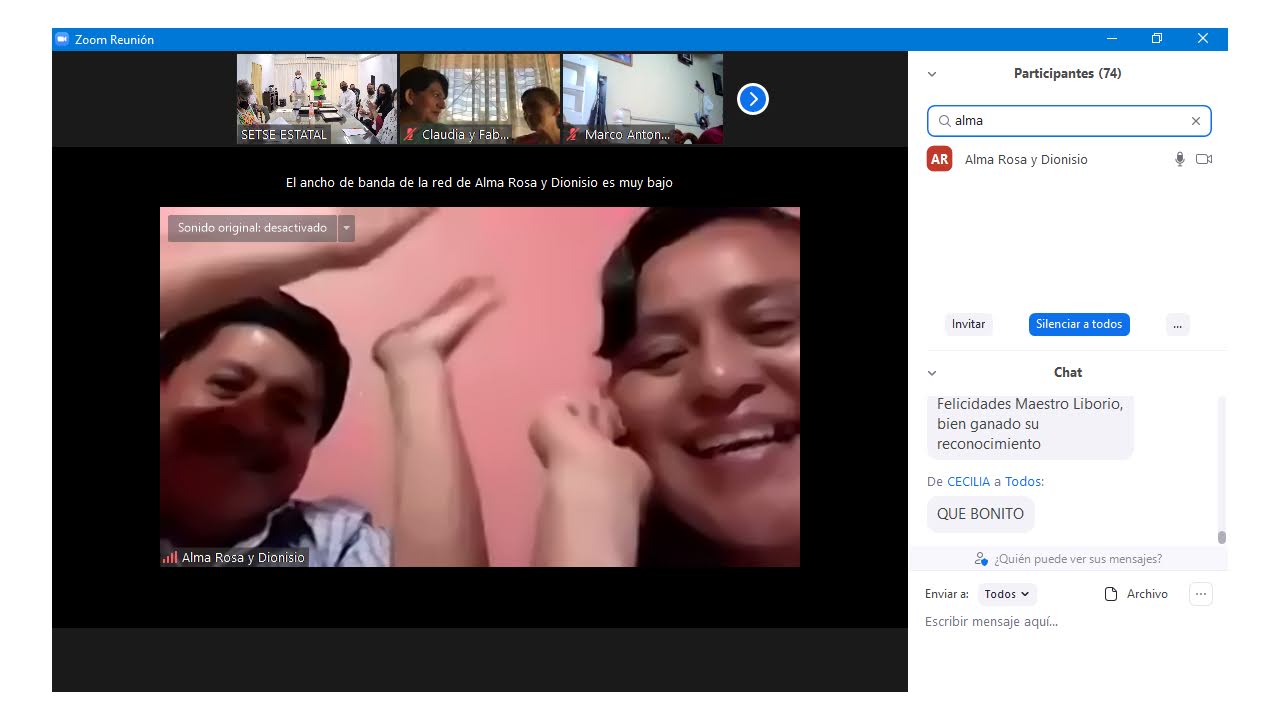
Task: Open the chat more options ellipsis button
Action: (1201, 594)
